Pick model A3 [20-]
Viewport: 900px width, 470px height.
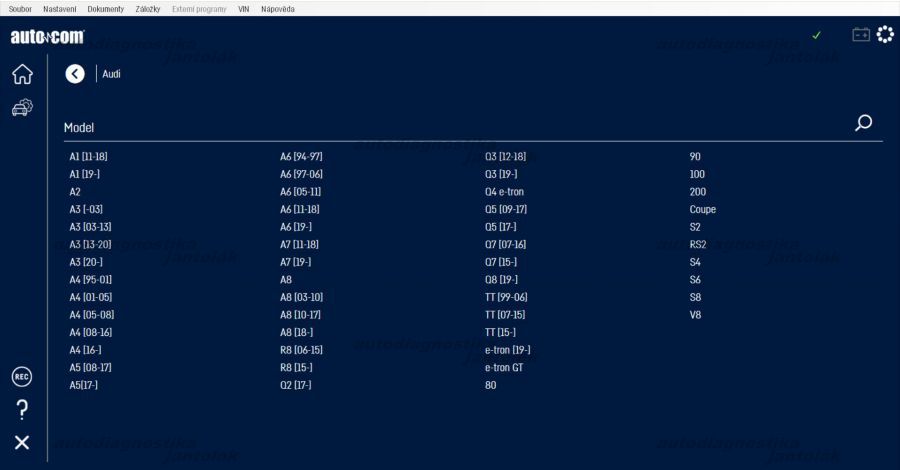click(86, 262)
